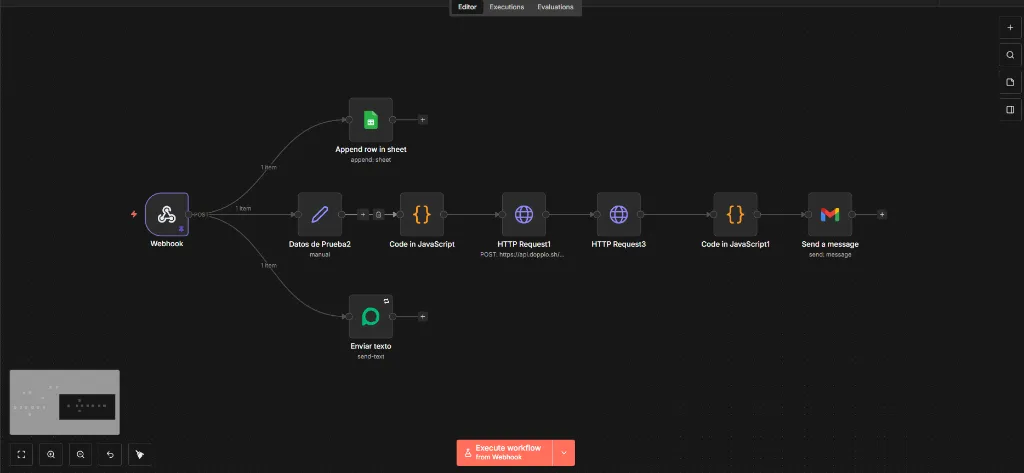Click the 'append: sheet' subtitle
The width and height of the screenshot is (1024, 473).
[x=371, y=160]
